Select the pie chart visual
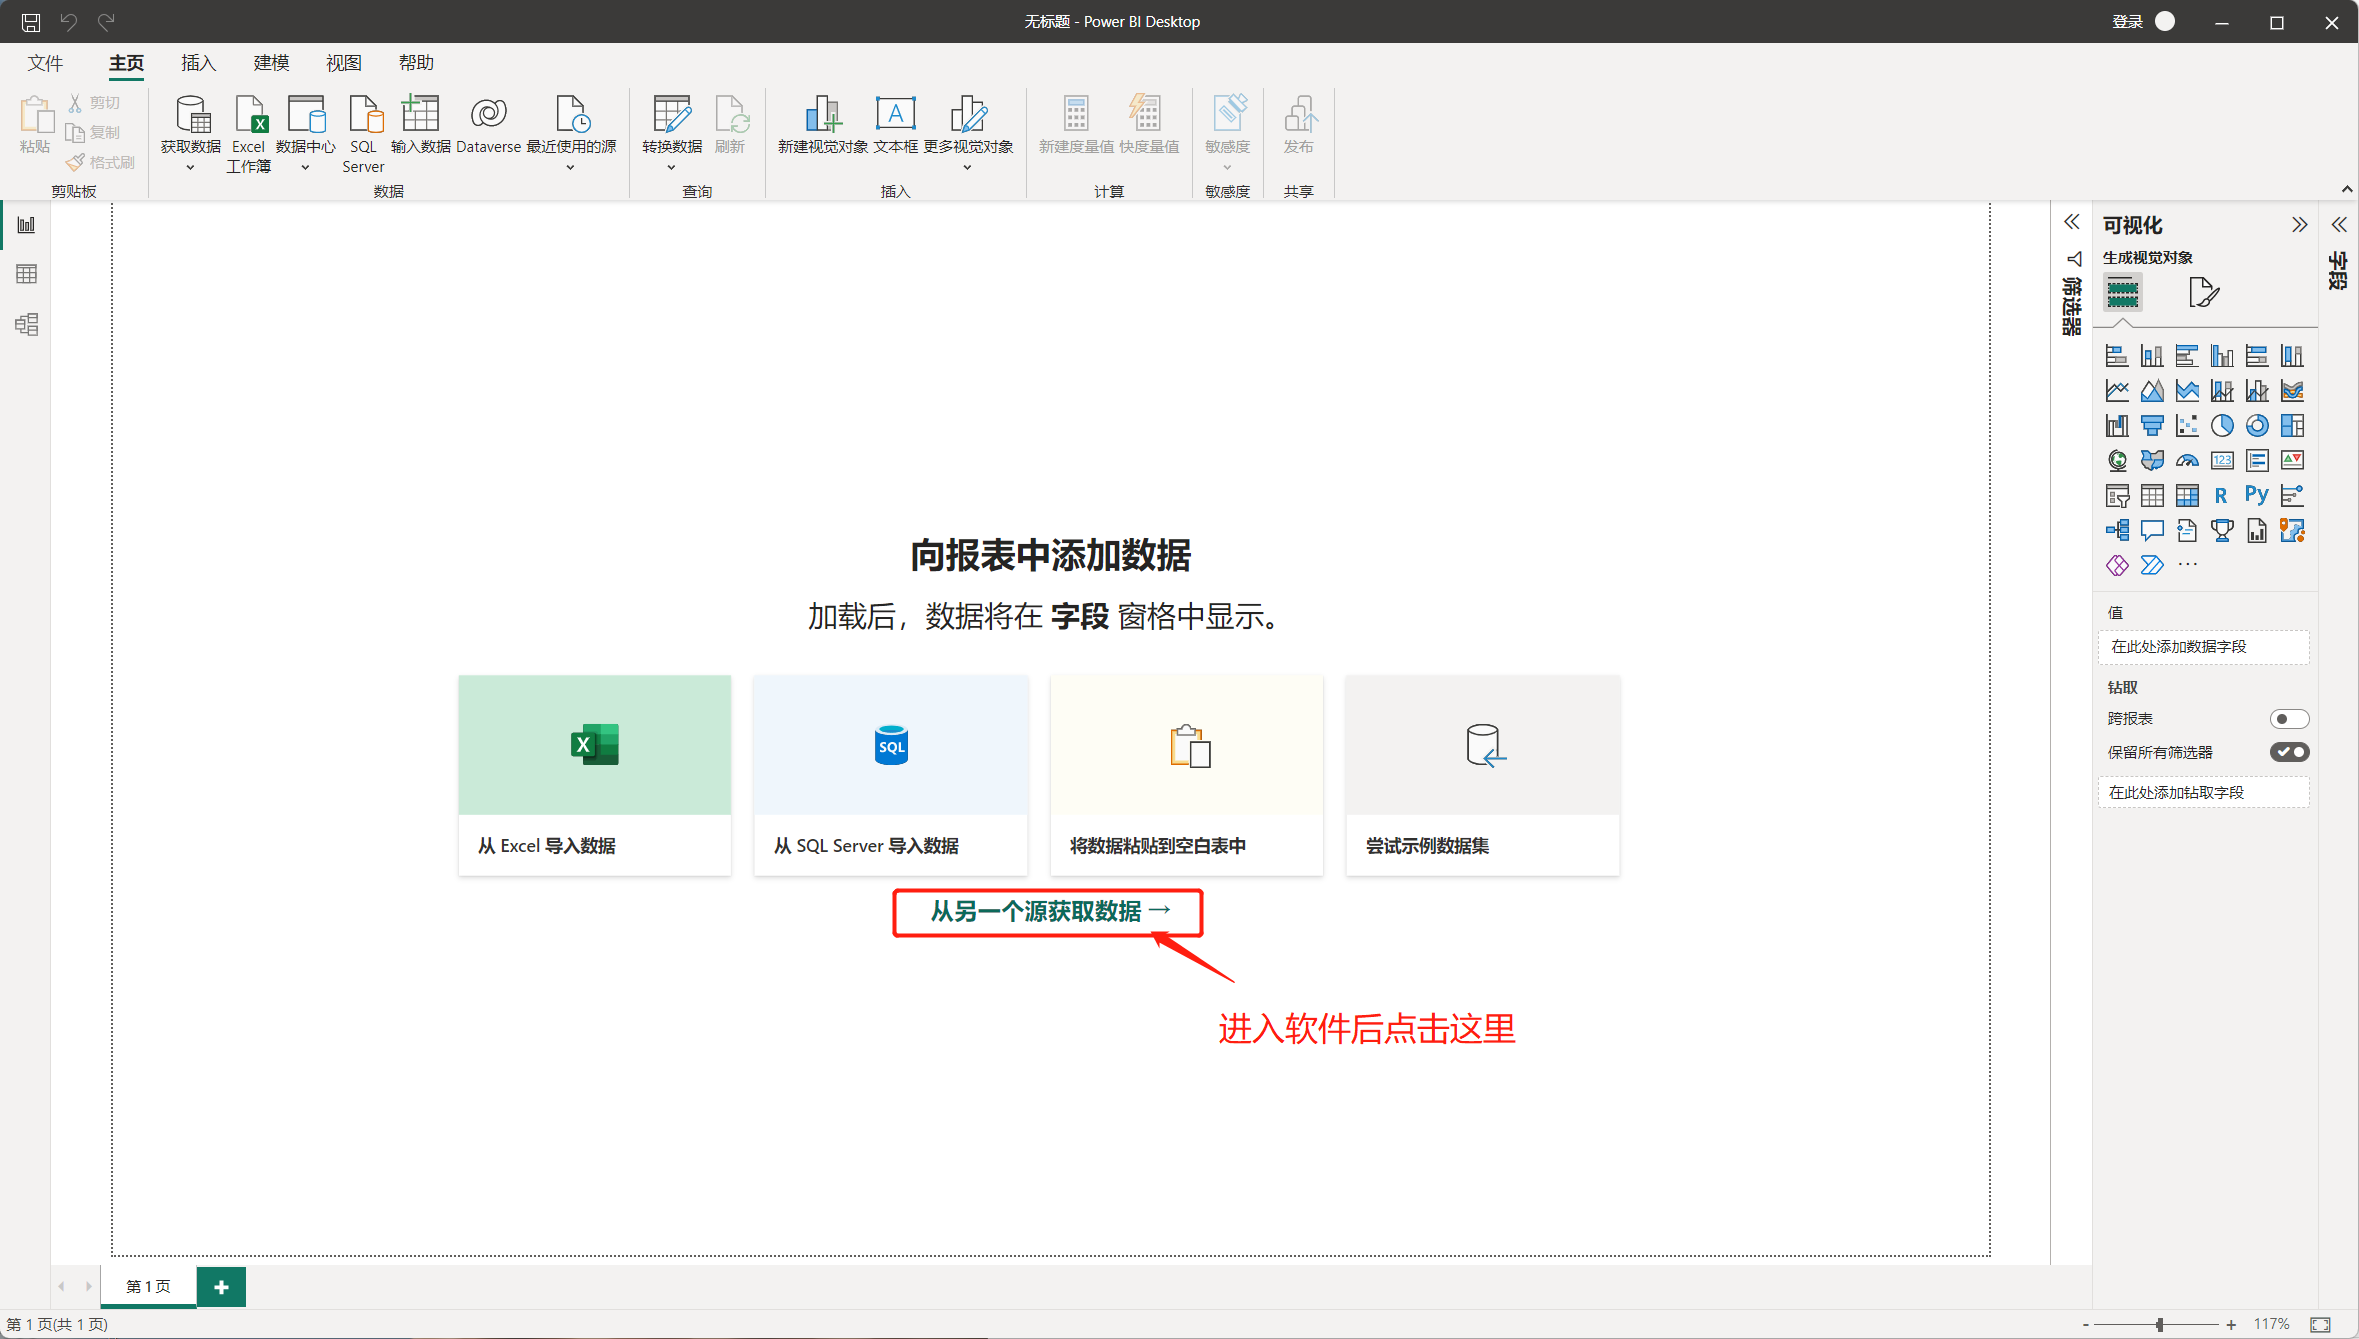Image resolution: width=2359 pixels, height=1339 pixels. click(2222, 426)
